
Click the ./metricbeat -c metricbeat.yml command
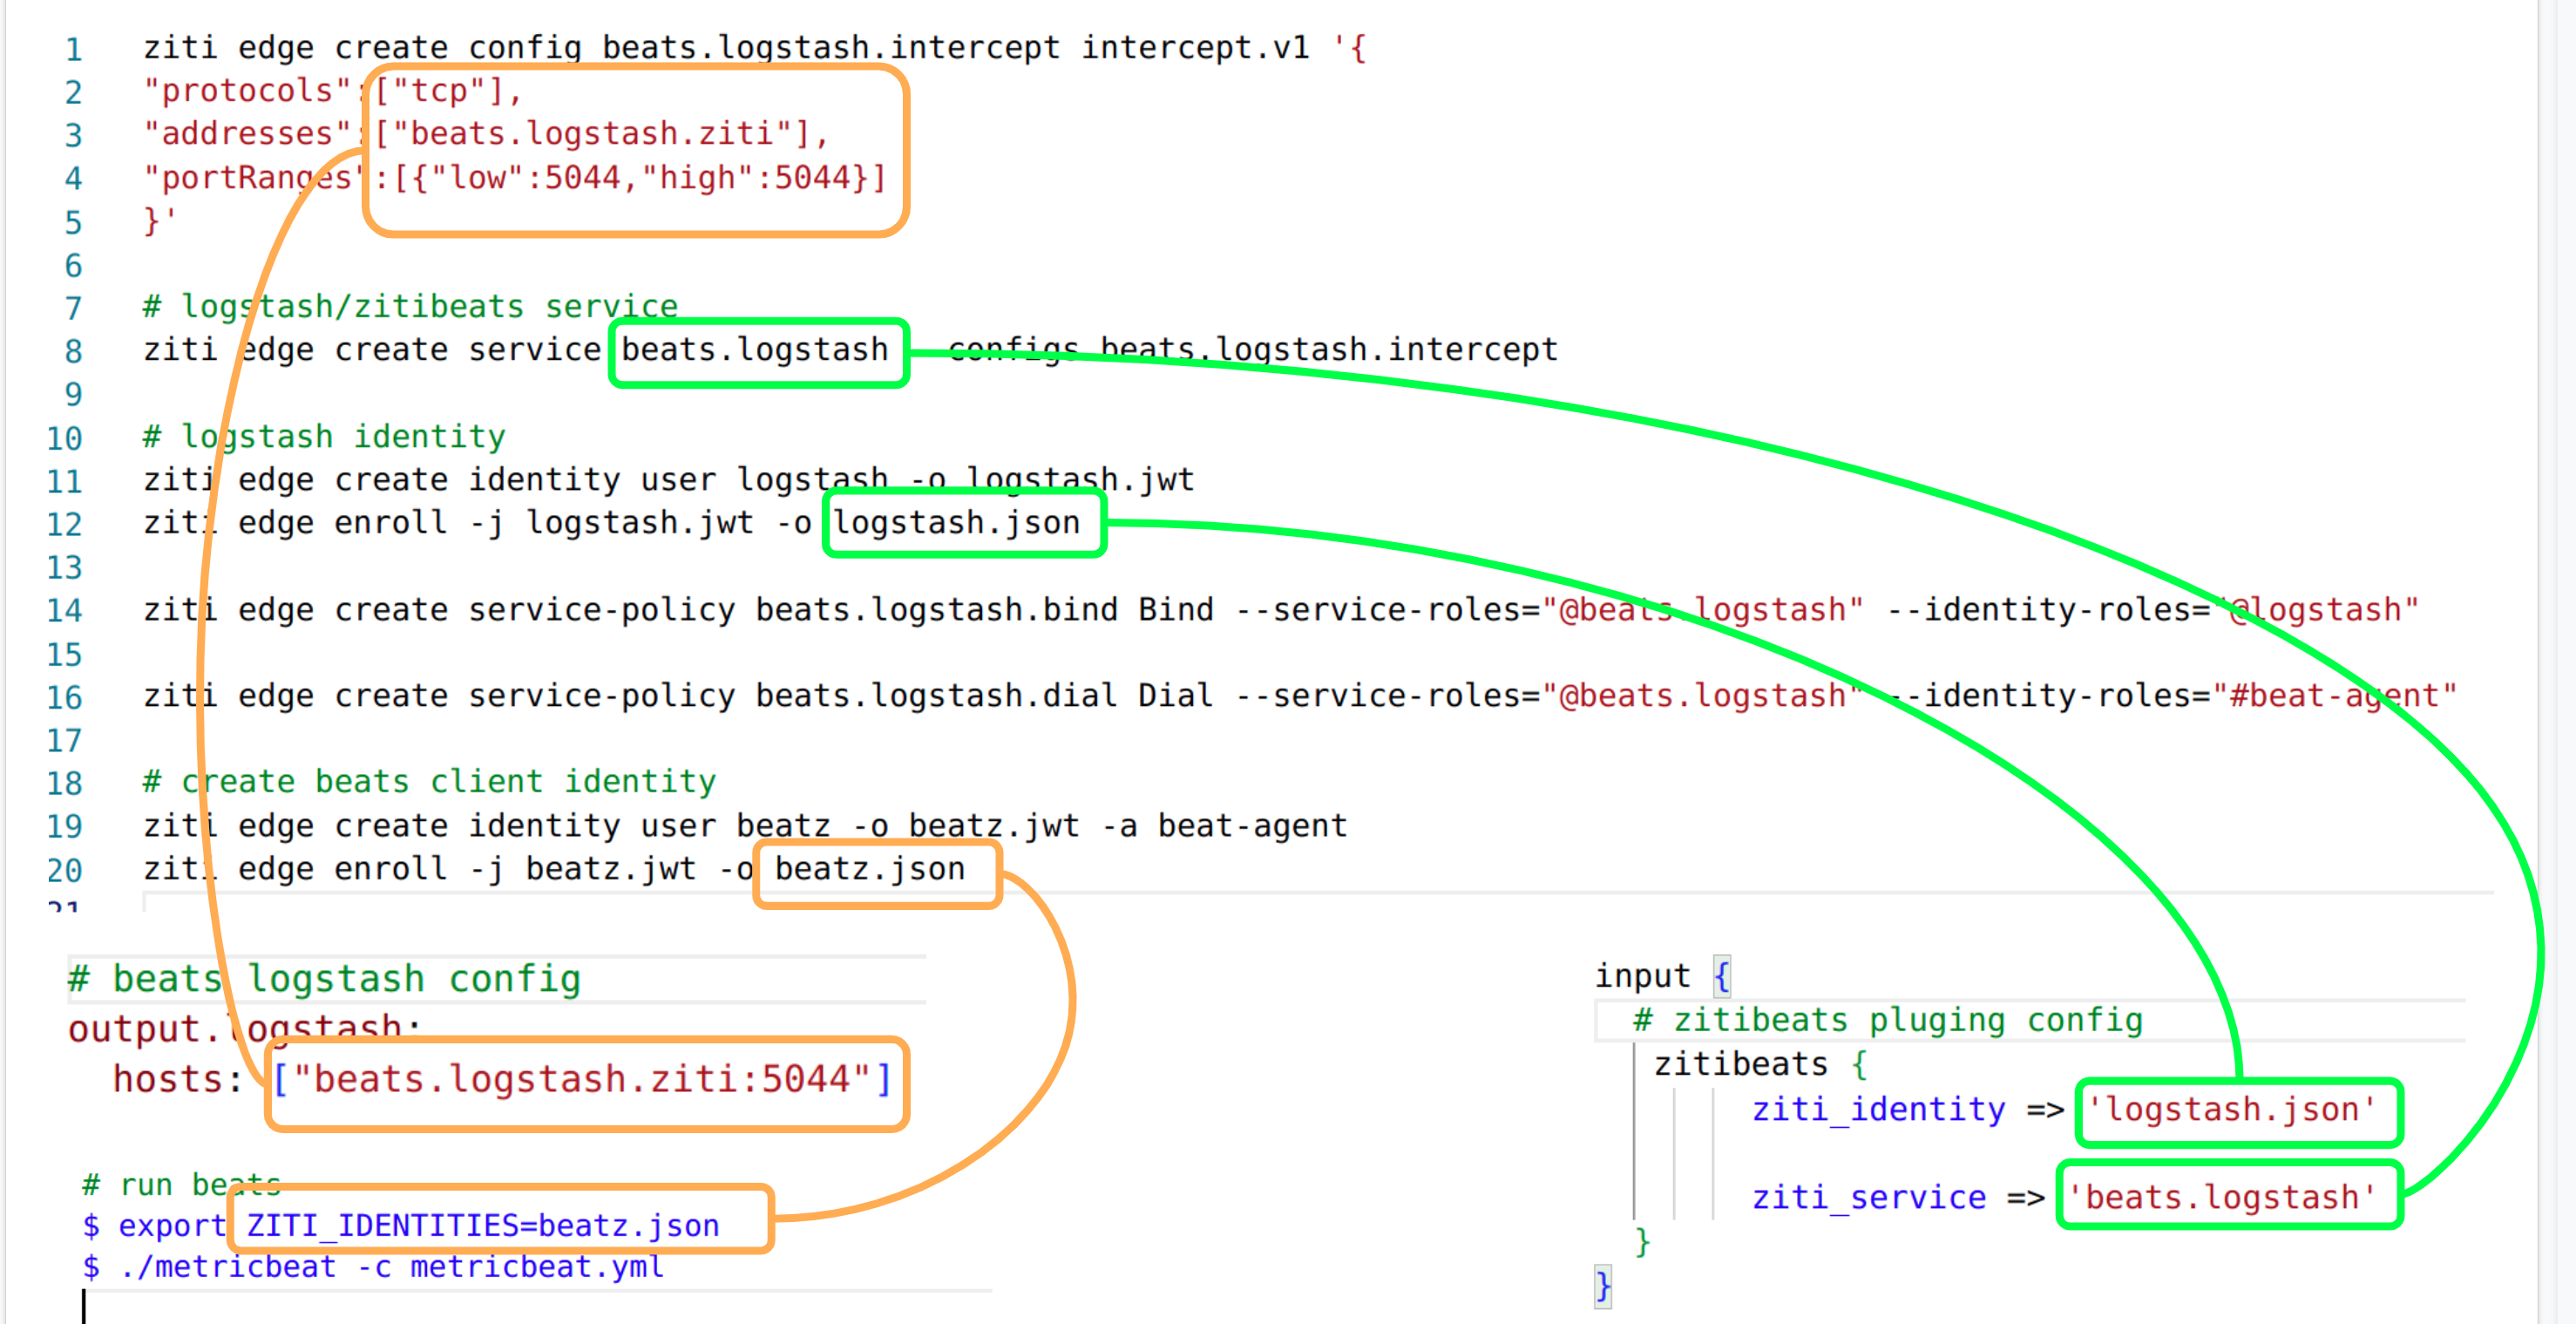coord(391,1267)
